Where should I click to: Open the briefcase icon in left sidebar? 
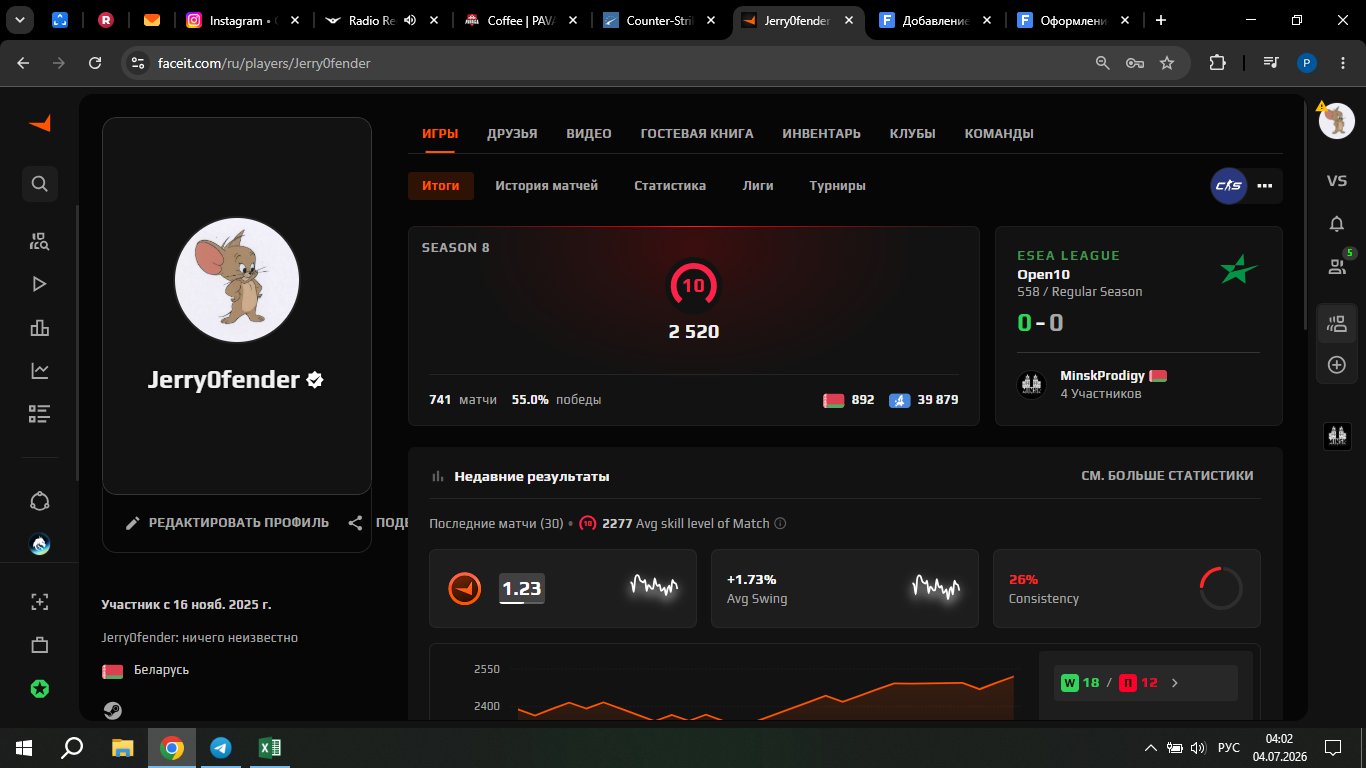coord(40,645)
